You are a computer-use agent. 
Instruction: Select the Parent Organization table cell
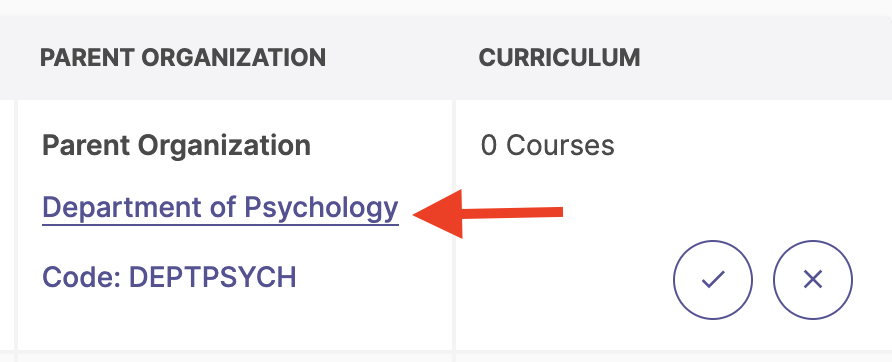tap(235, 225)
